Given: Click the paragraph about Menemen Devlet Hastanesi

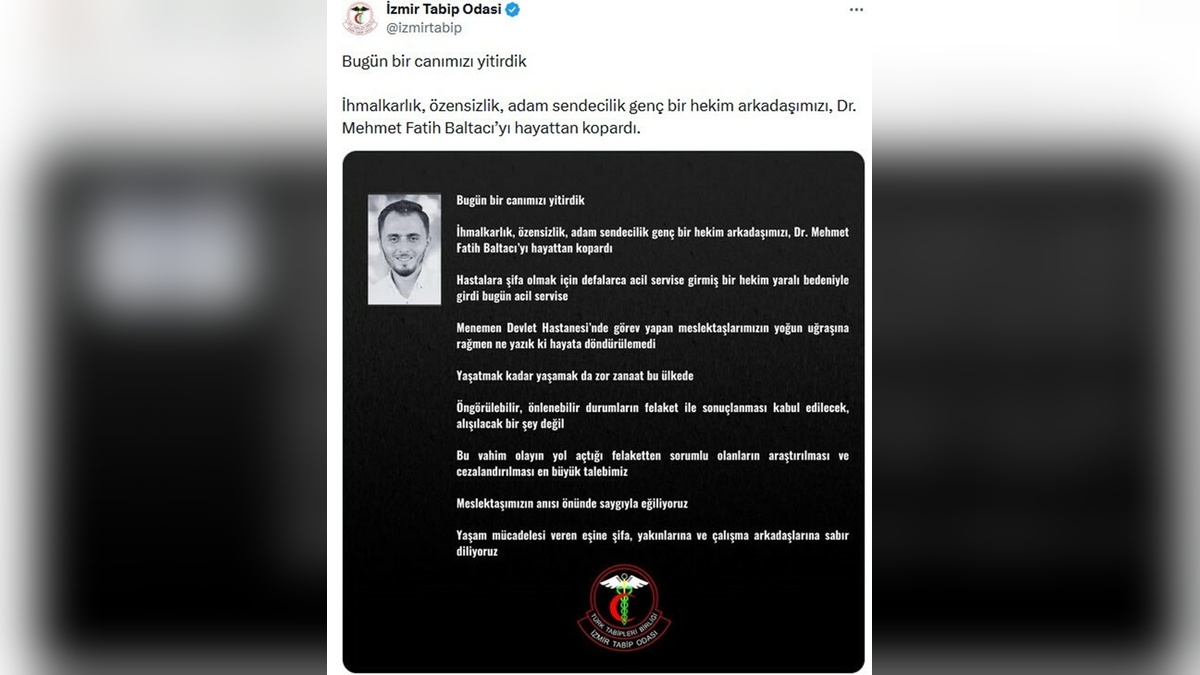Looking at the screenshot, I should (x=652, y=336).
